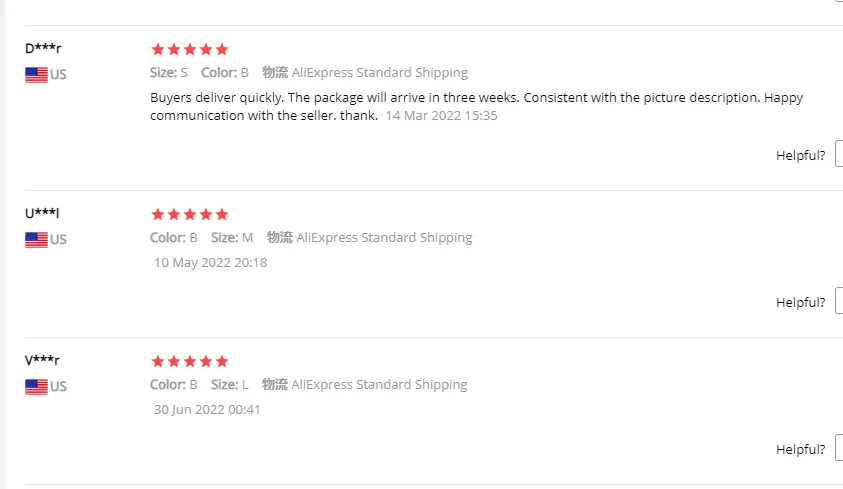Click the date 10 May 2022 20:18

(210, 263)
